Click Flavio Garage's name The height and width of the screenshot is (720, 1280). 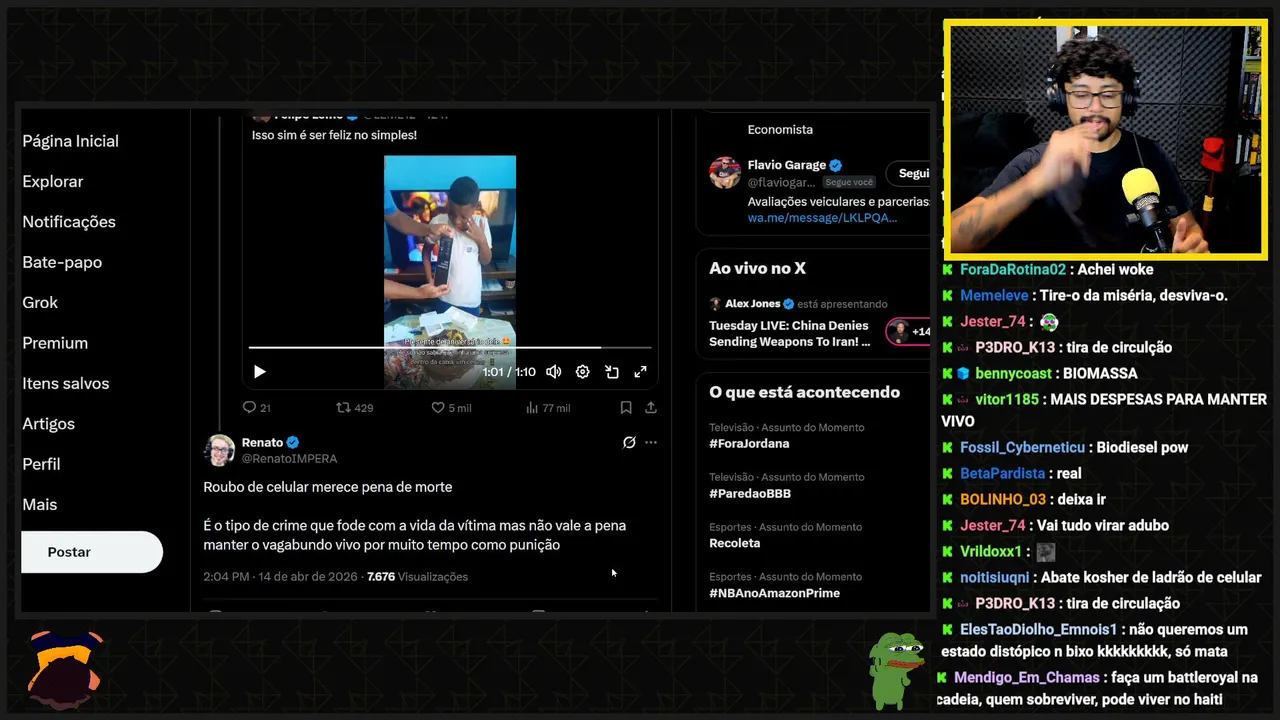(786, 165)
